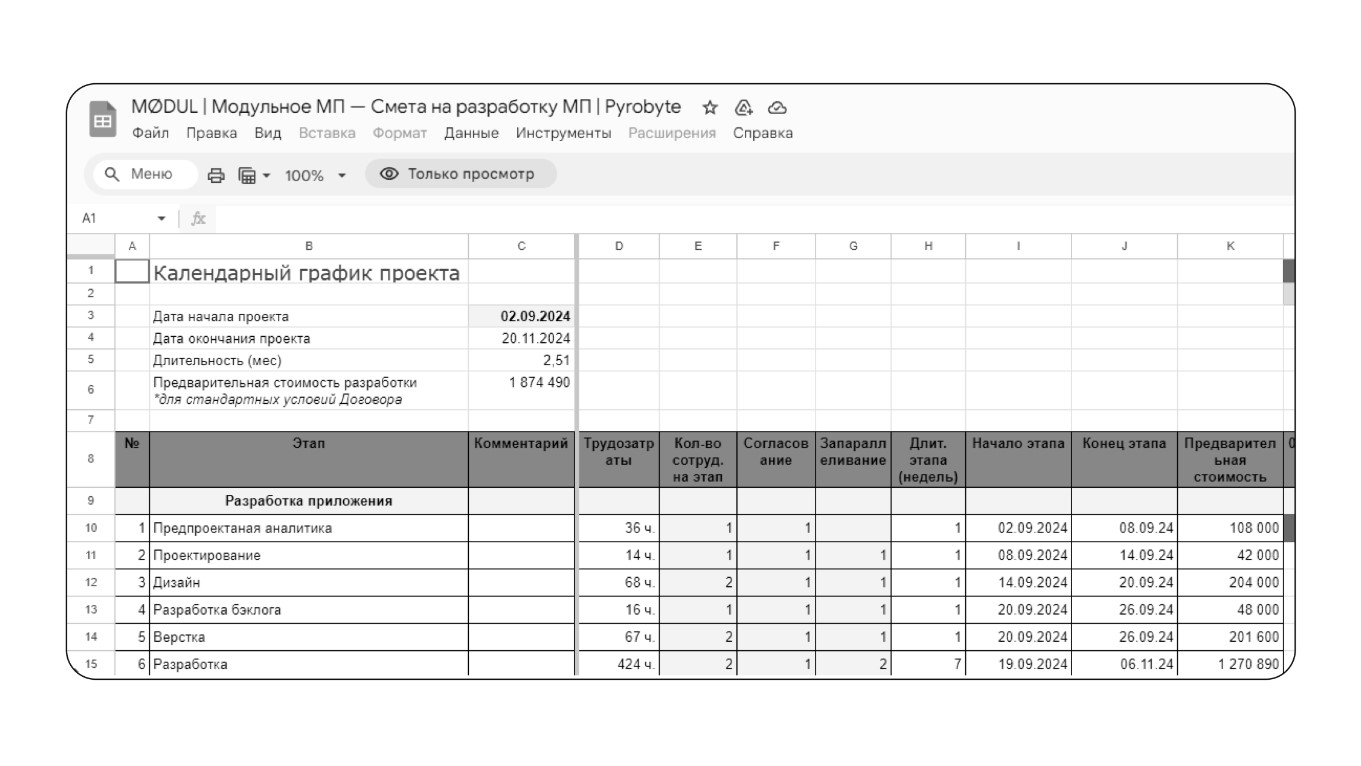Select row 8 header
This screenshot has height=766, width=1361.
tap(91, 458)
